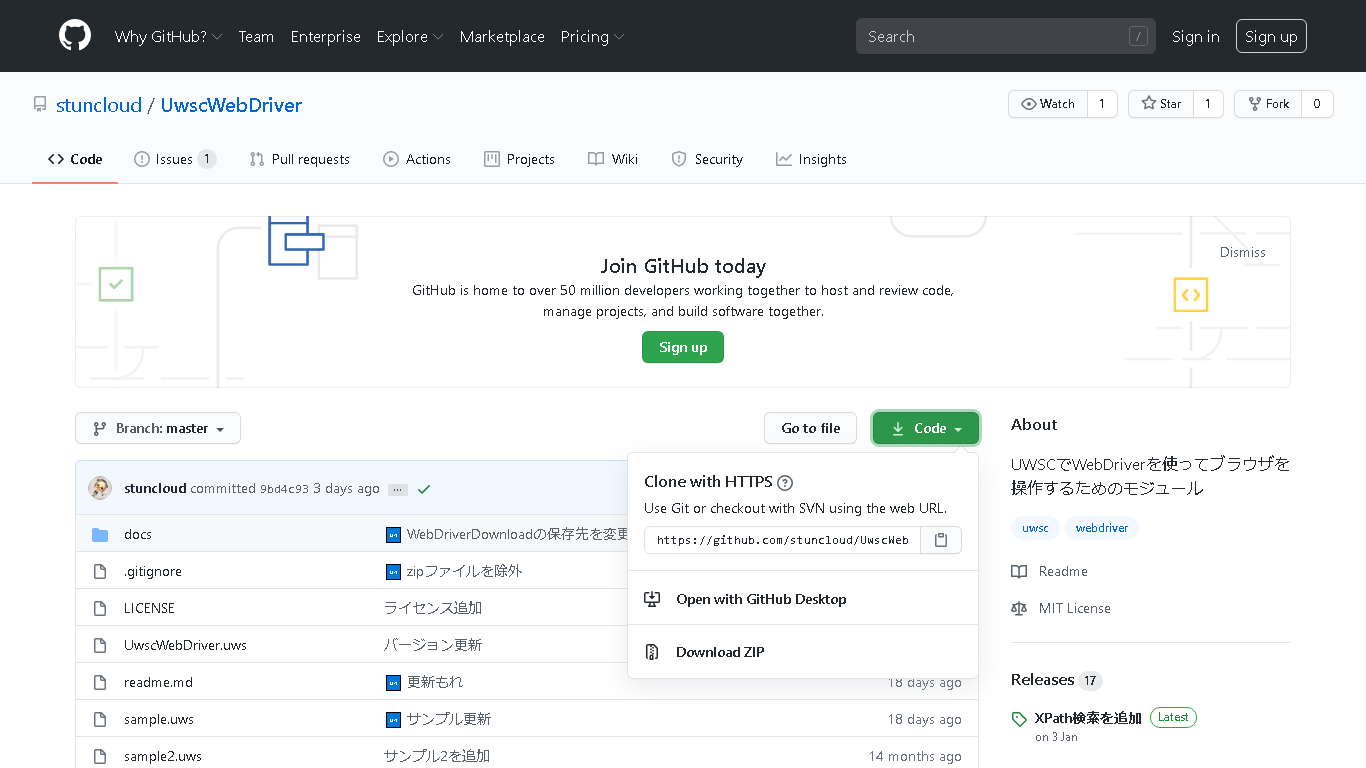1366x768 pixels.
Task: Click the Star button
Action: point(1161,104)
